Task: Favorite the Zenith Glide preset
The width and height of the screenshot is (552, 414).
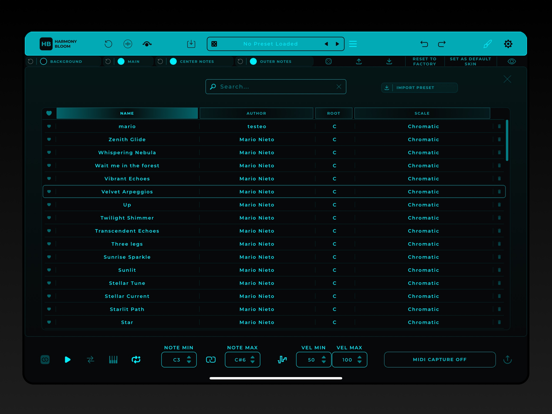Action: [x=49, y=139]
